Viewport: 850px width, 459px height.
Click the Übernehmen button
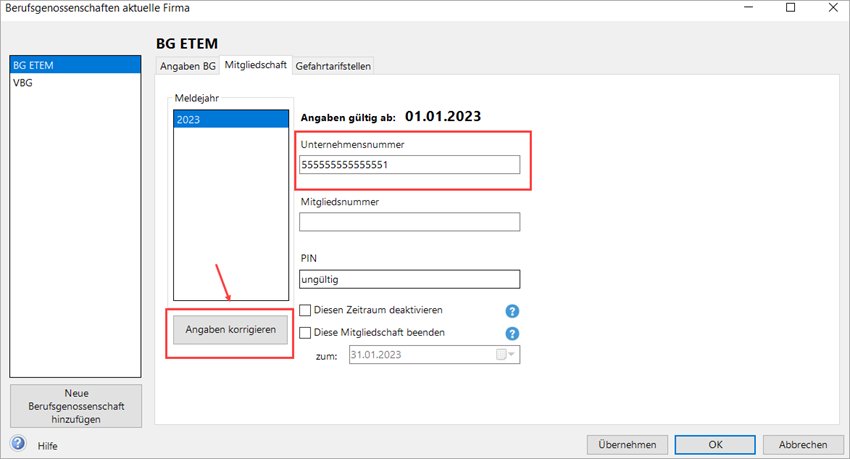(x=627, y=444)
